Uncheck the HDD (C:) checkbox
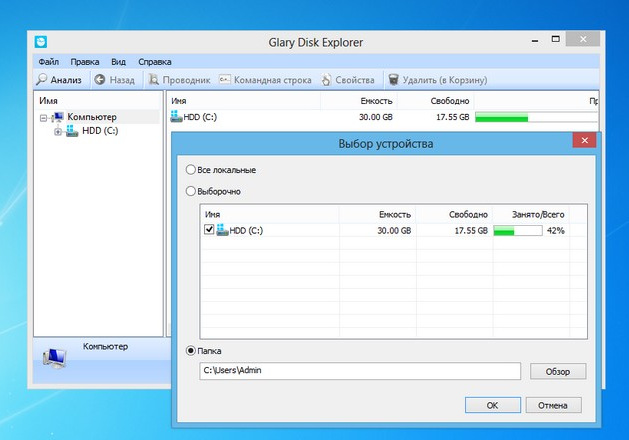Image resolution: width=629 pixels, height=440 pixels. (x=209, y=229)
